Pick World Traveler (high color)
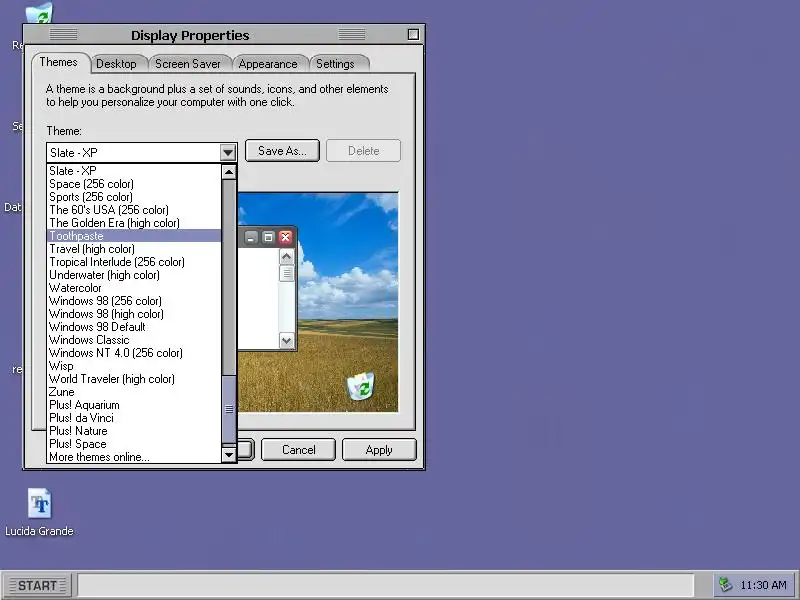The height and width of the screenshot is (600, 800). pyautogui.click(x=134, y=379)
